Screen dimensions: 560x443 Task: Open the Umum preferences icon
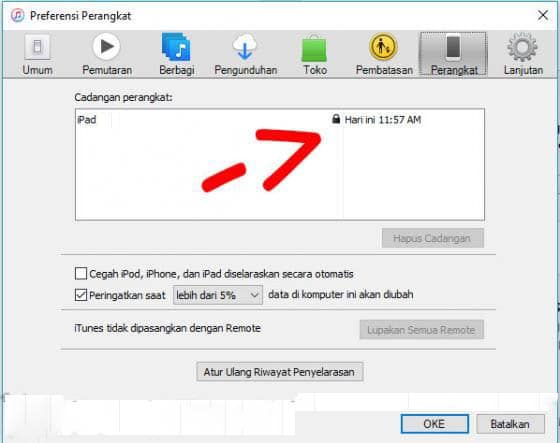pyautogui.click(x=37, y=47)
